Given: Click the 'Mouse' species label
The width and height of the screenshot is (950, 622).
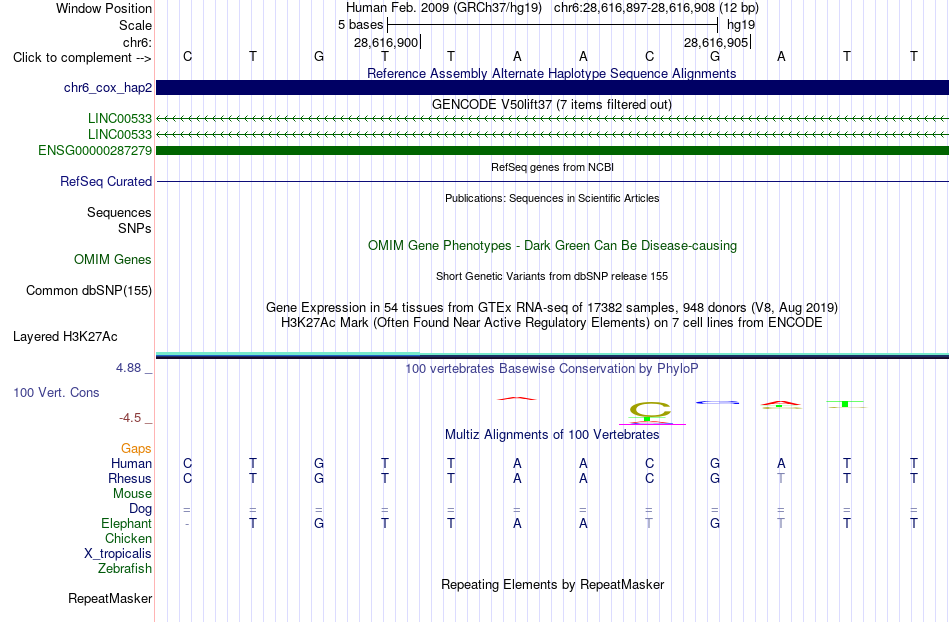Looking at the screenshot, I should pyautogui.click(x=132, y=493).
